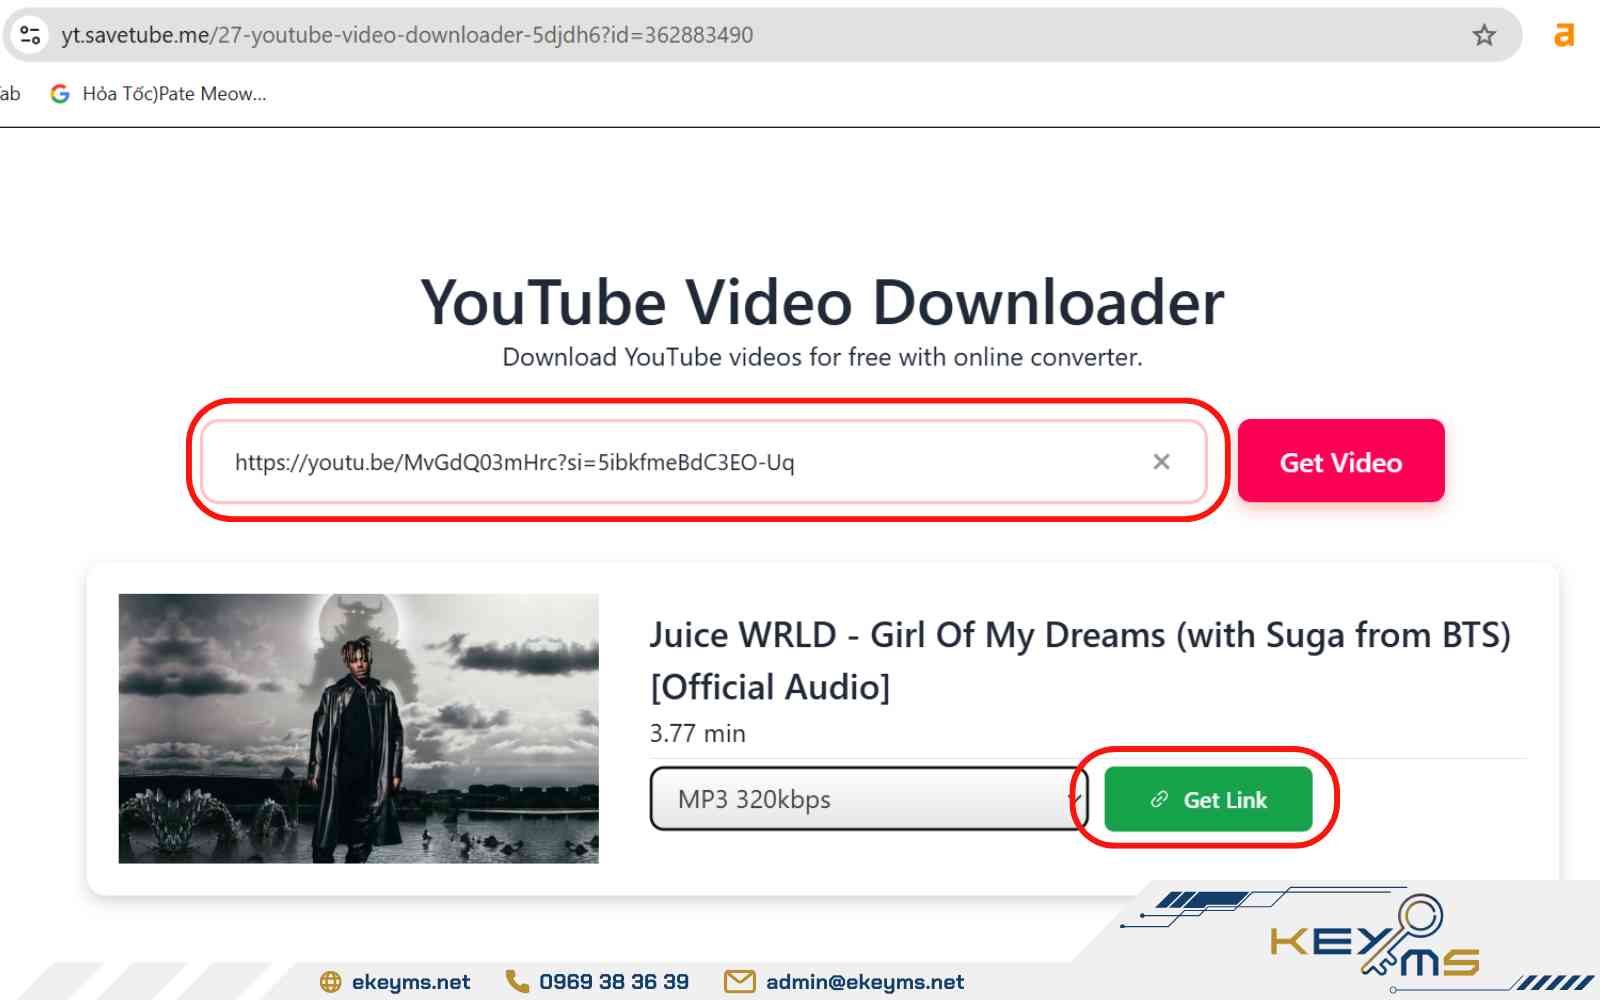Click the '3.77 min' duration text
This screenshot has height=1000, width=1600.
pyautogui.click(x=697, y=734)
